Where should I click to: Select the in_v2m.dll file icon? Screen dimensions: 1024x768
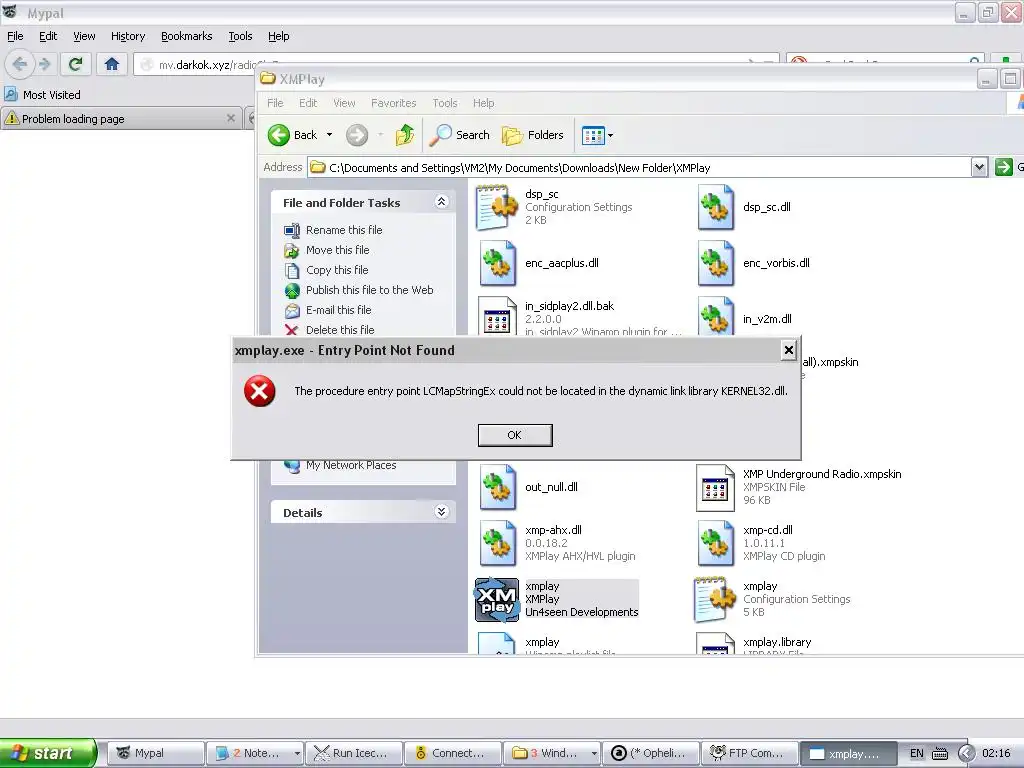click(x=716, y=317)
